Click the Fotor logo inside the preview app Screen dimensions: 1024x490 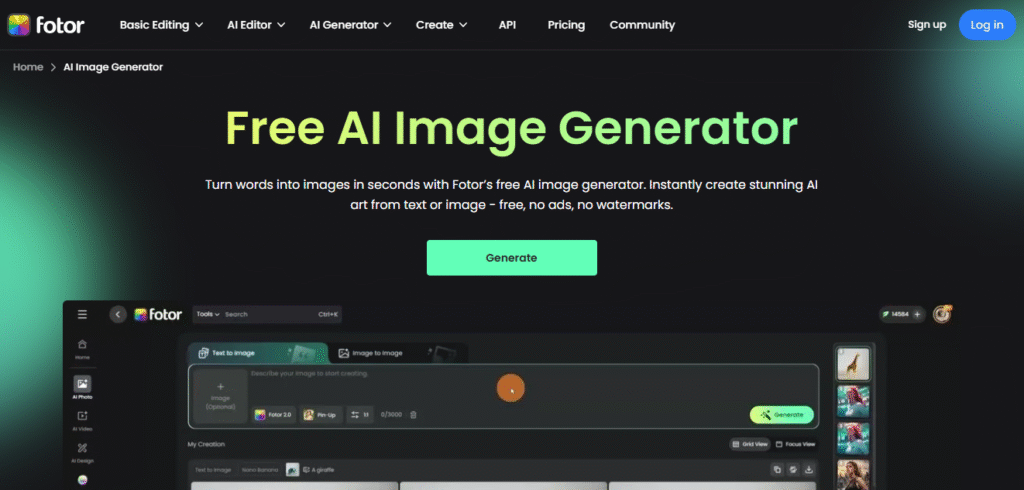pyautogui.click(x=158, y=314)
